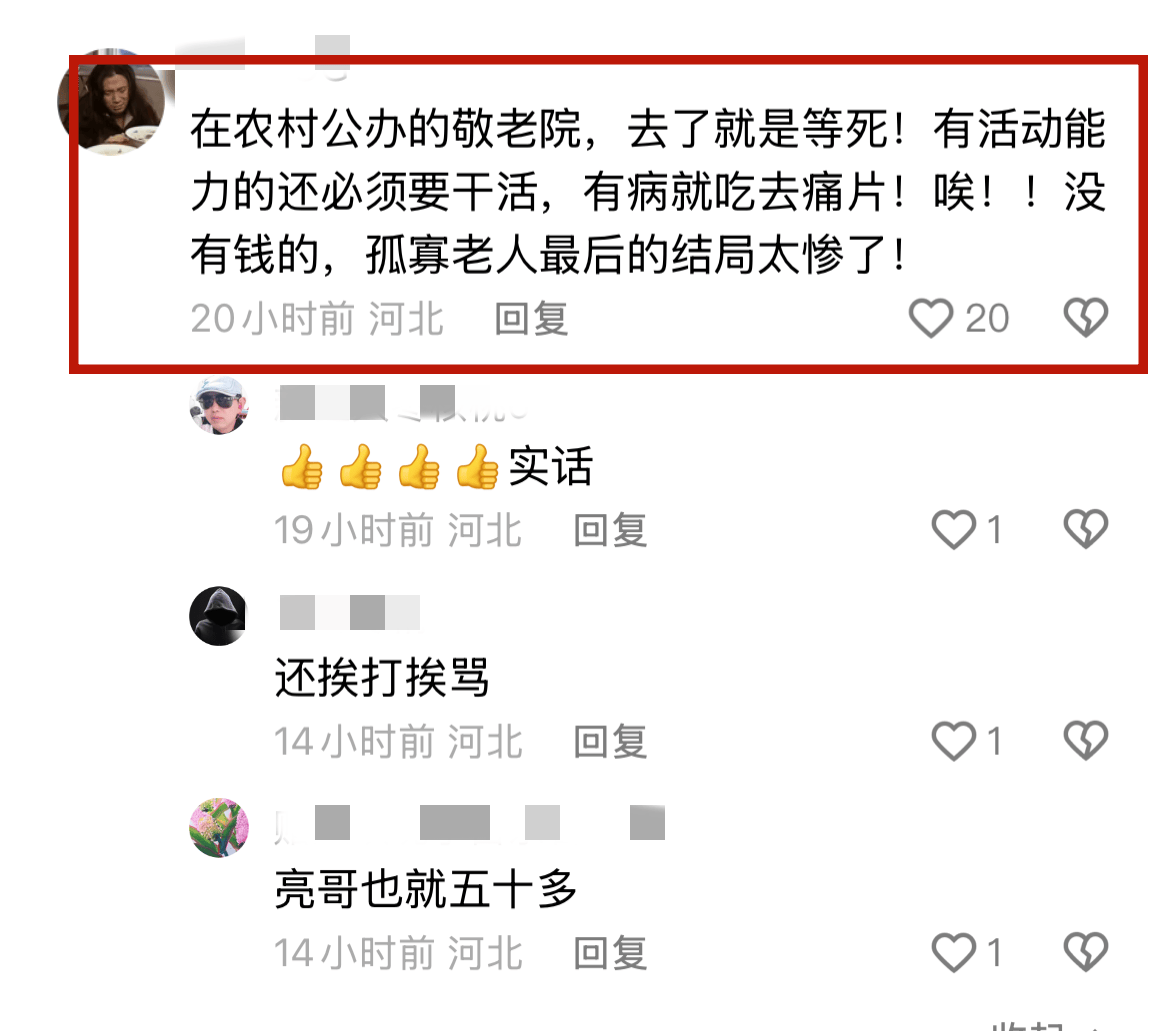Open username above 还挨打挨骂 reply
Image resolution: width=1170 pixels, height=1031 pixels.
[349, 612]
